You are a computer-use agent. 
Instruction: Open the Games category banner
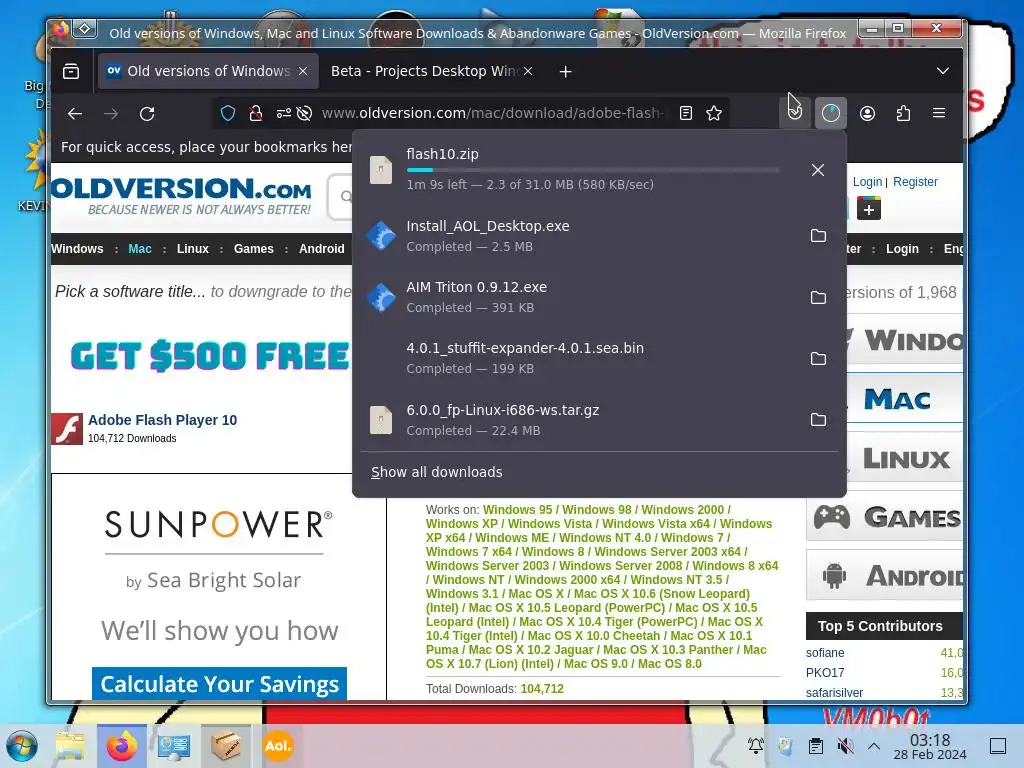(885, 517)
